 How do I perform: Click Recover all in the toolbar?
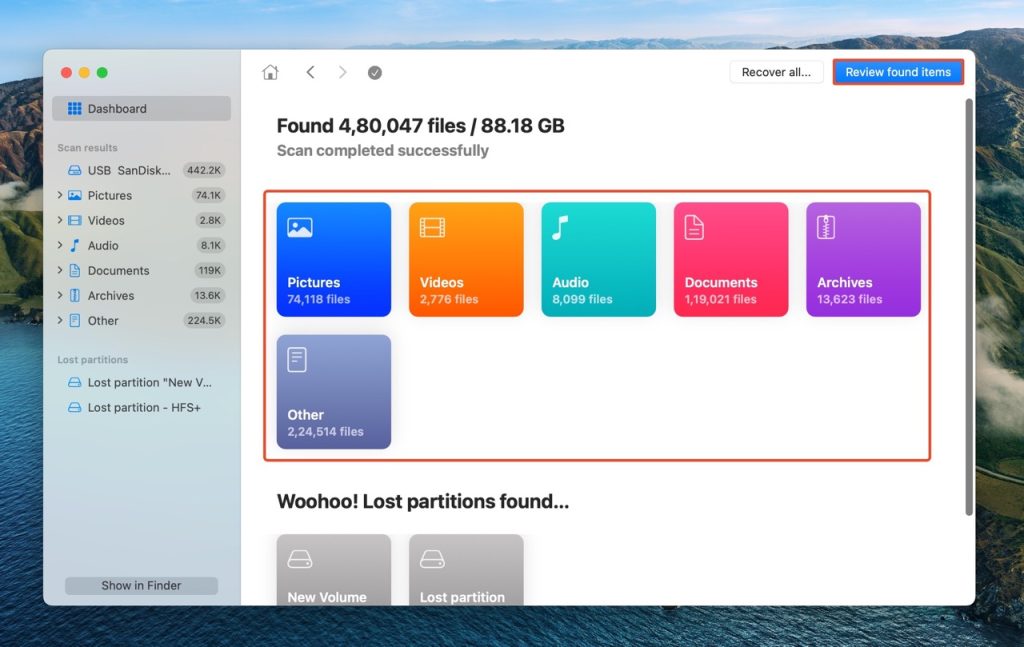[x=776, y=71]
